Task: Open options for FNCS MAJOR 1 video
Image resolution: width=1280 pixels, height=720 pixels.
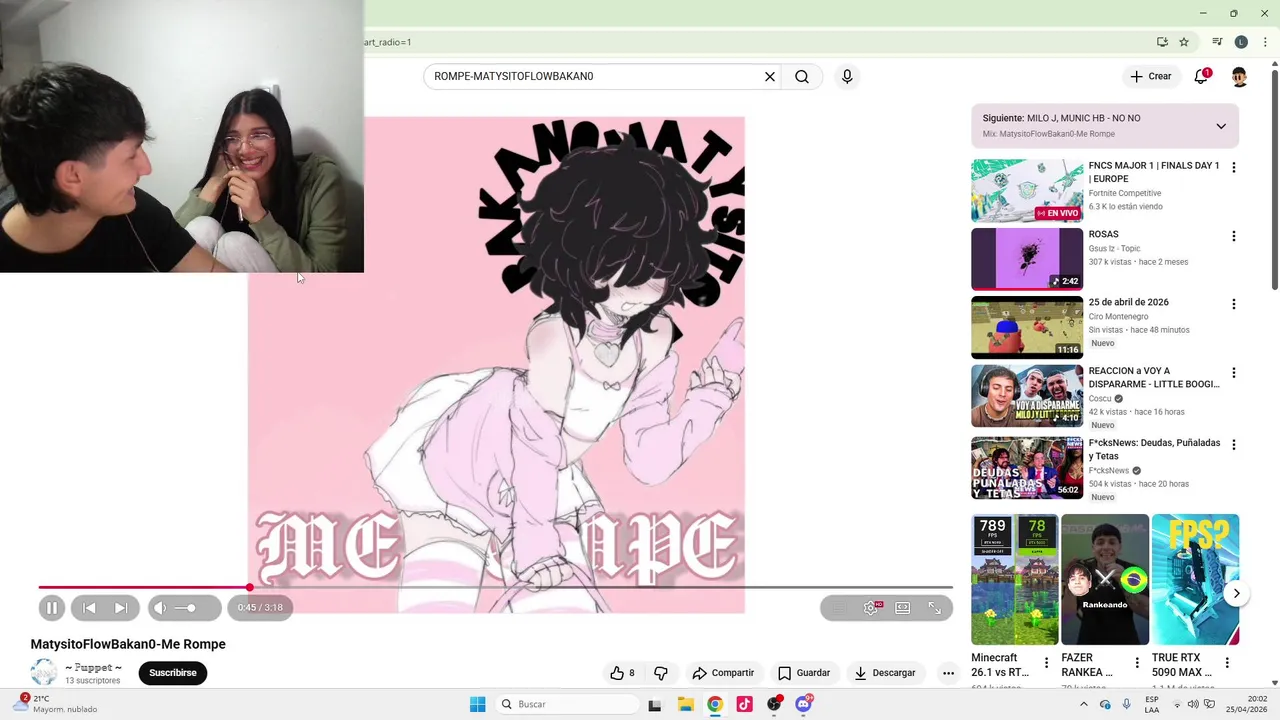Action: (1233, 167)
